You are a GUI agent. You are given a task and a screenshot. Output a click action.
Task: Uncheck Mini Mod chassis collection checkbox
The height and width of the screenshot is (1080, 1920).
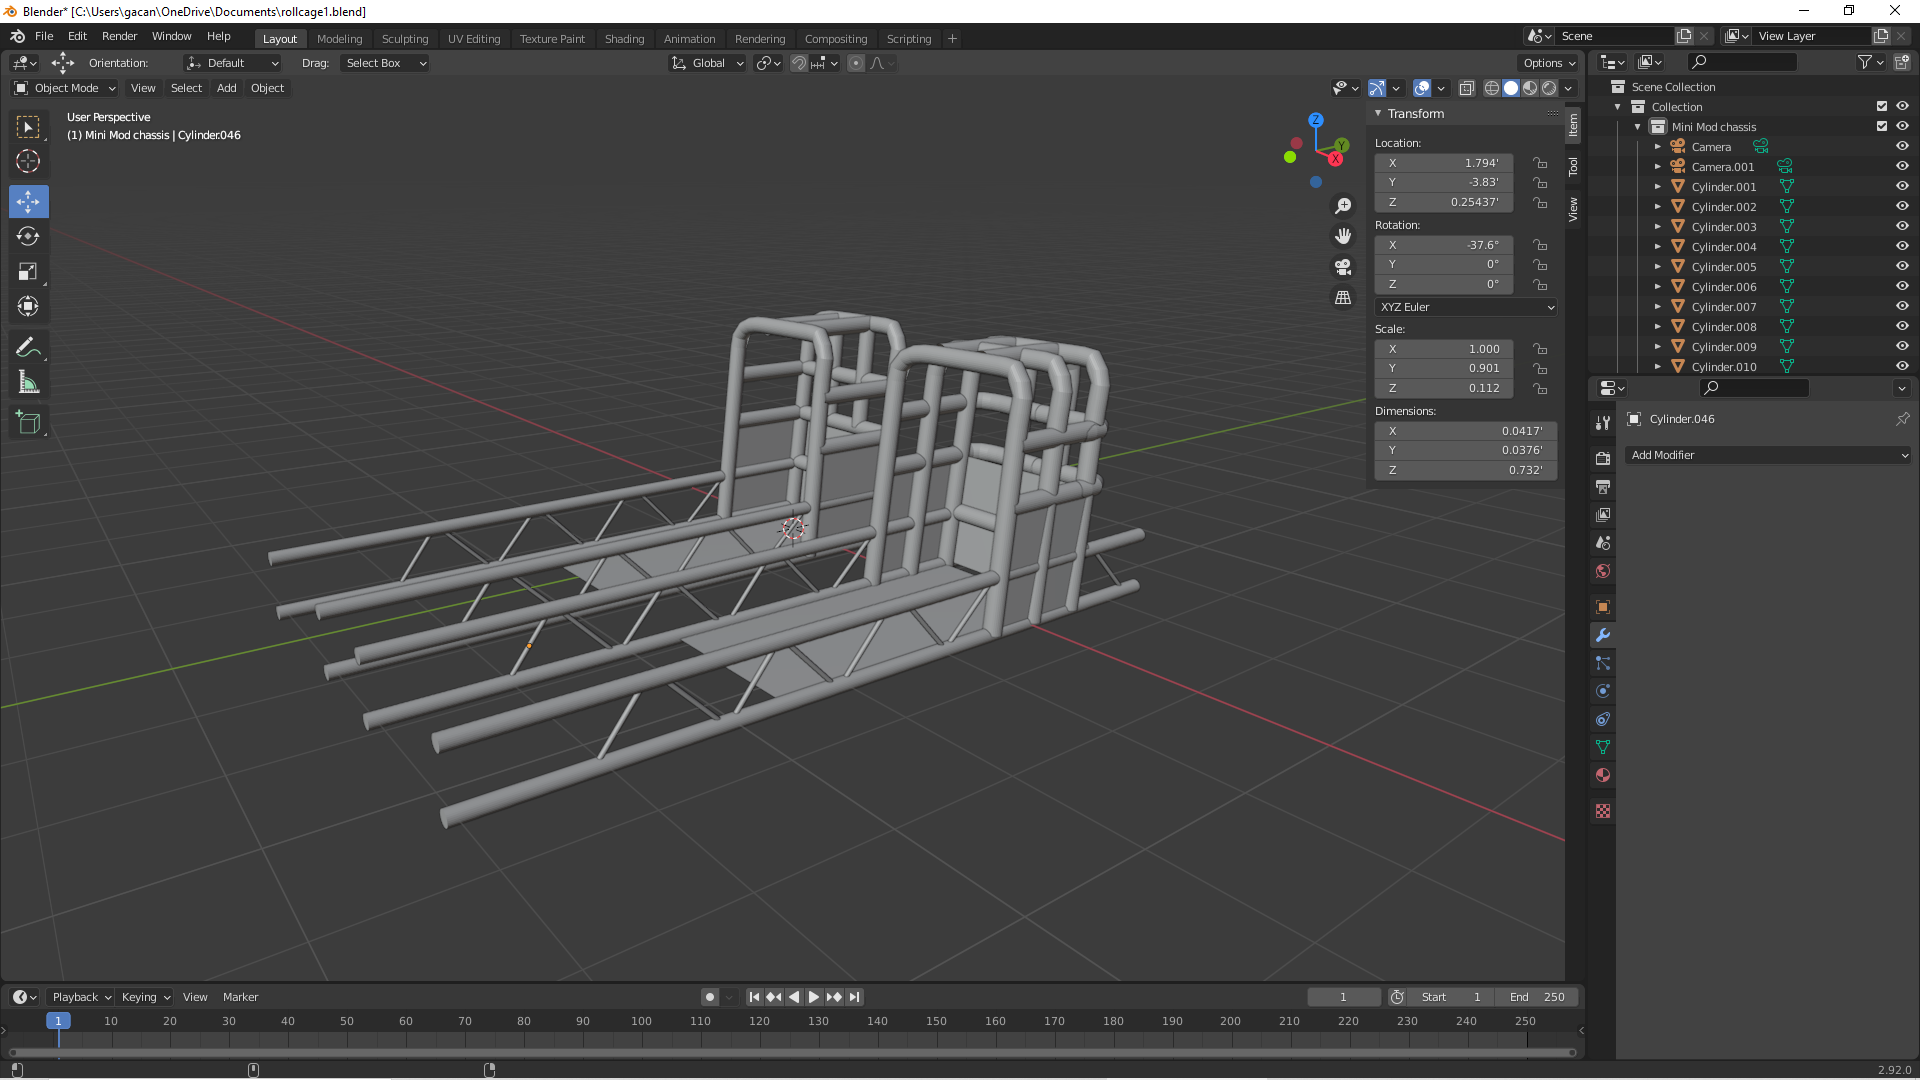[x=1881, y=127]
